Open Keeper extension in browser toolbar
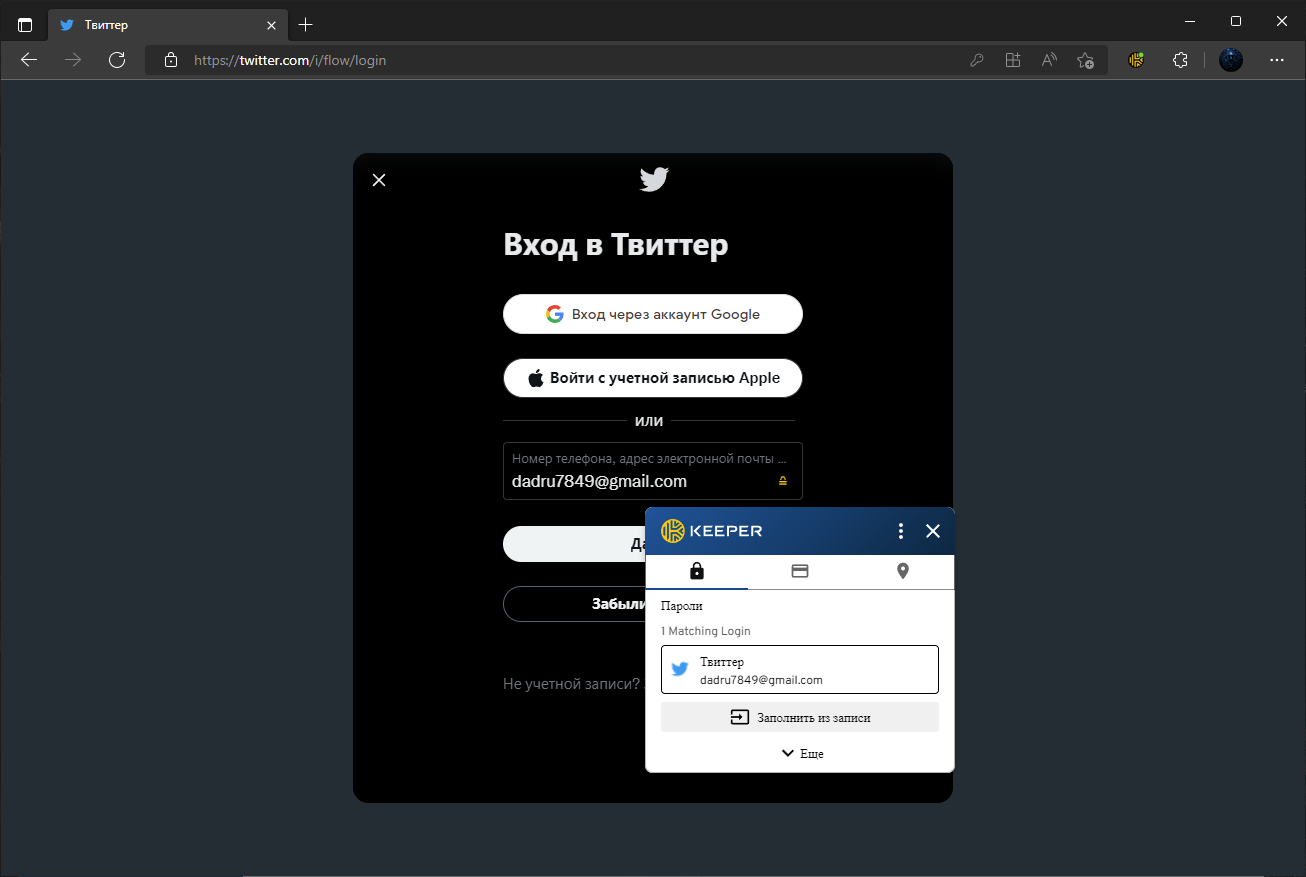Viewport: 1306px width, 877px height. 1136,60
